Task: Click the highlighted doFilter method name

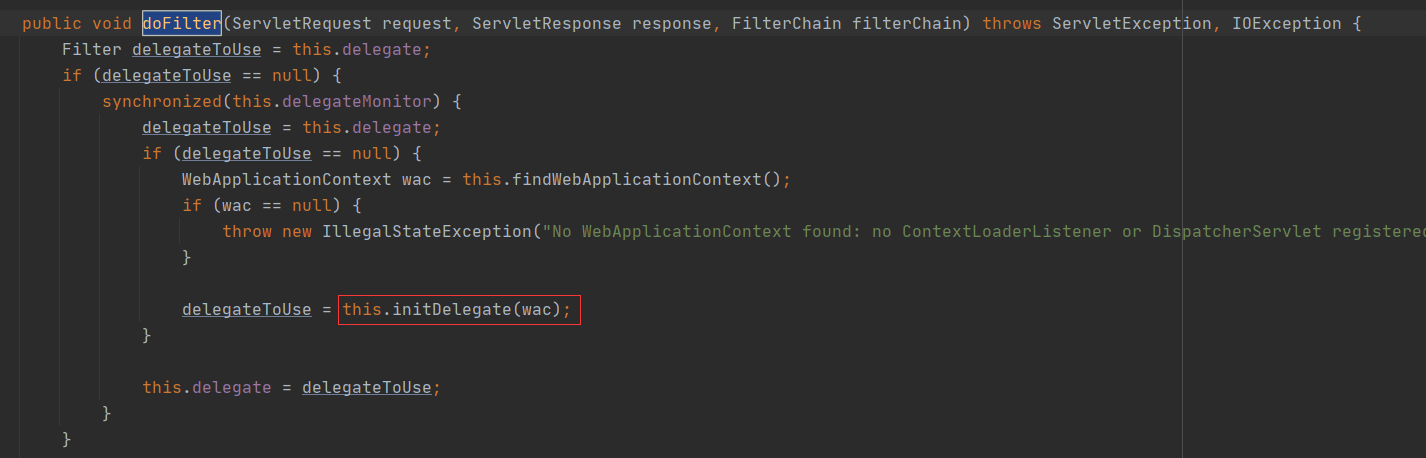Action: [182, 22]
